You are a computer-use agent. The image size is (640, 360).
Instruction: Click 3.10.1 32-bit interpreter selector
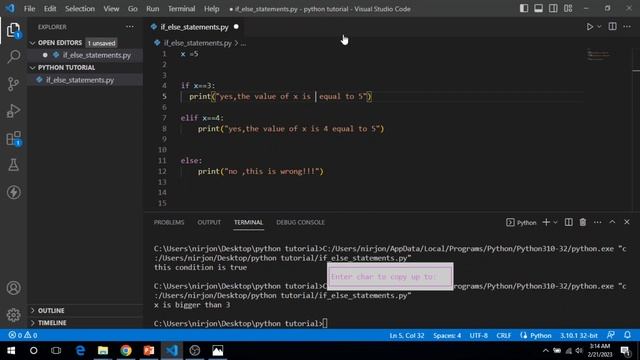pyautogui.click(x=578, y=336)
